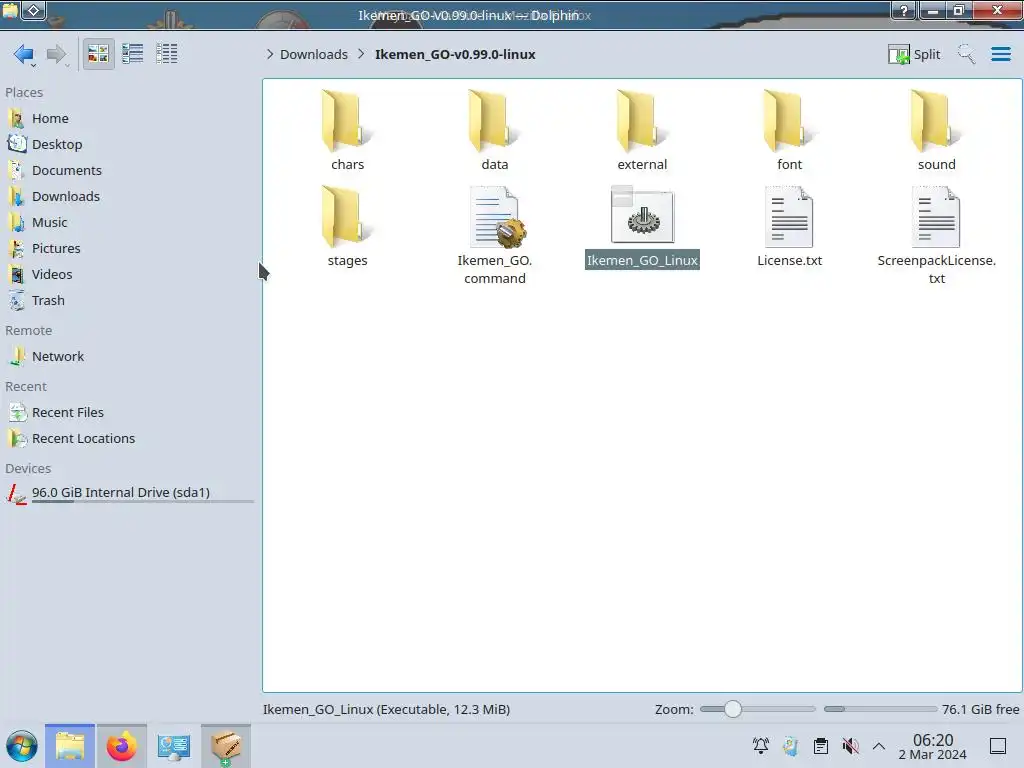This screenshot has width=1024, height=768.
Task: Select the sound folder
Action: [x=936, y=131]
